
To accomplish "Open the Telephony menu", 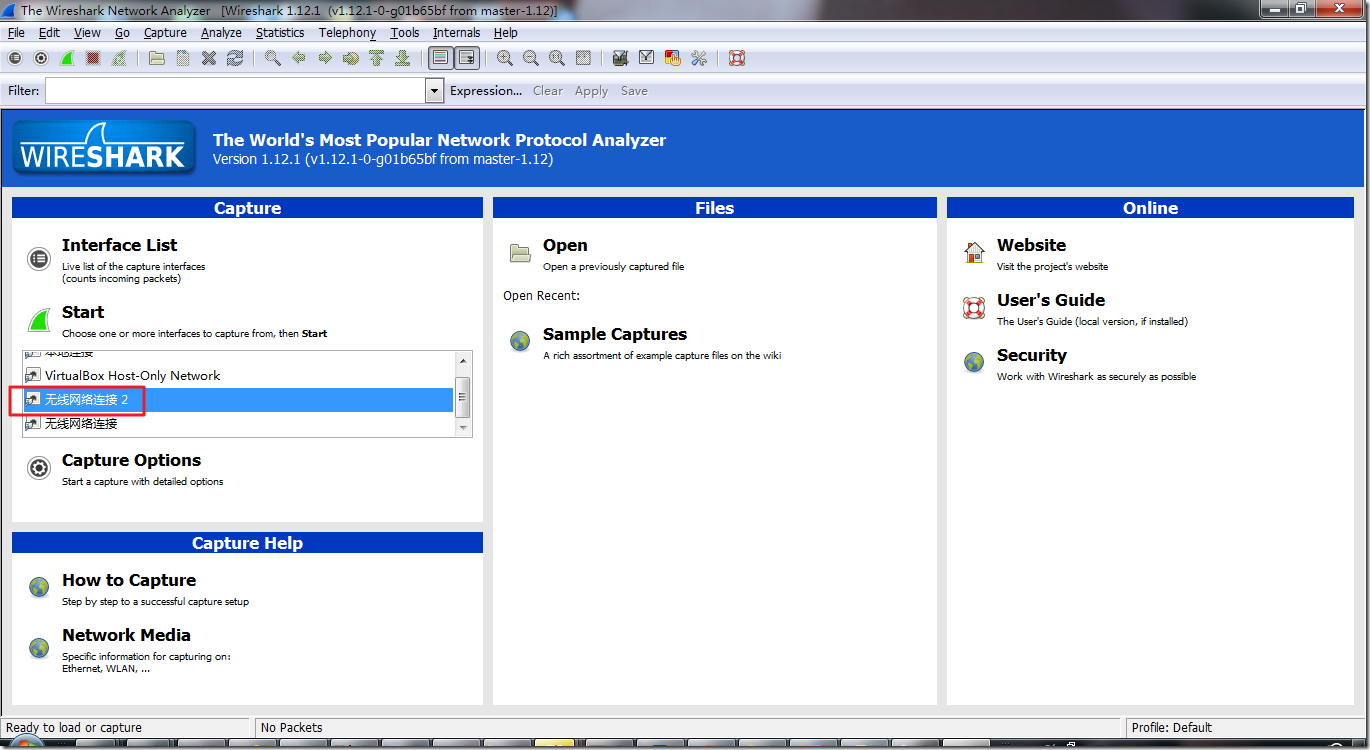I will [348, 33].
